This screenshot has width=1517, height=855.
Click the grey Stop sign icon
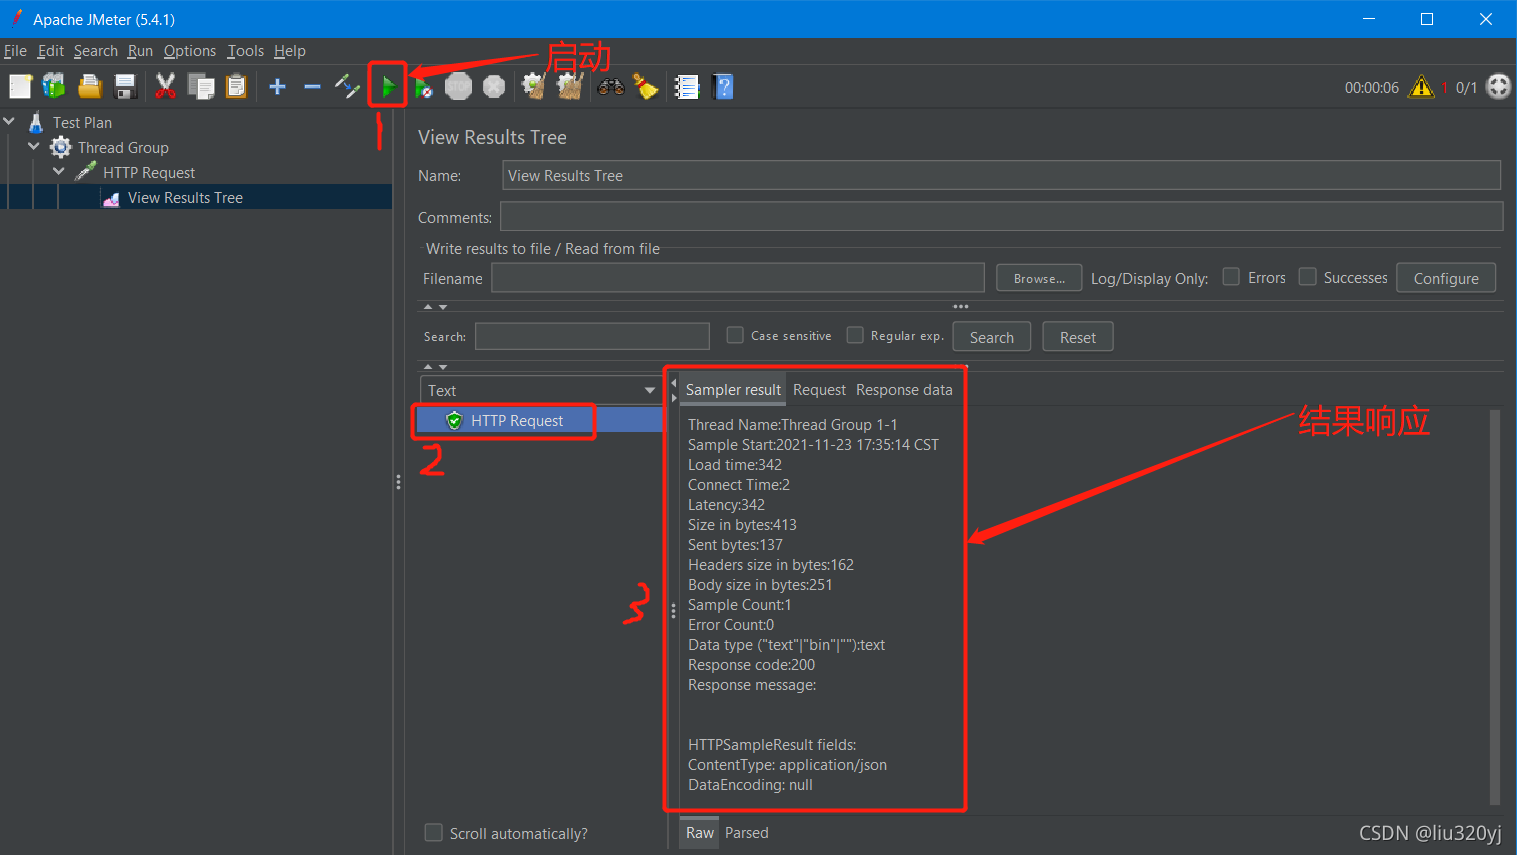coord(458,87)
